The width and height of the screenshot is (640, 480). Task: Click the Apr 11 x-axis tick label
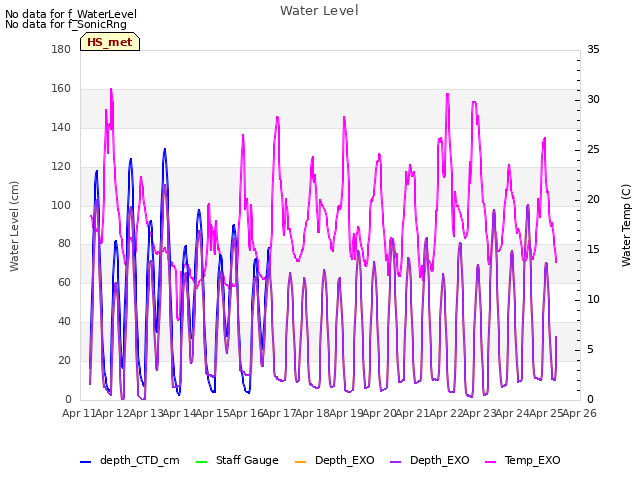pyautogui.click(x=78, y=413)
